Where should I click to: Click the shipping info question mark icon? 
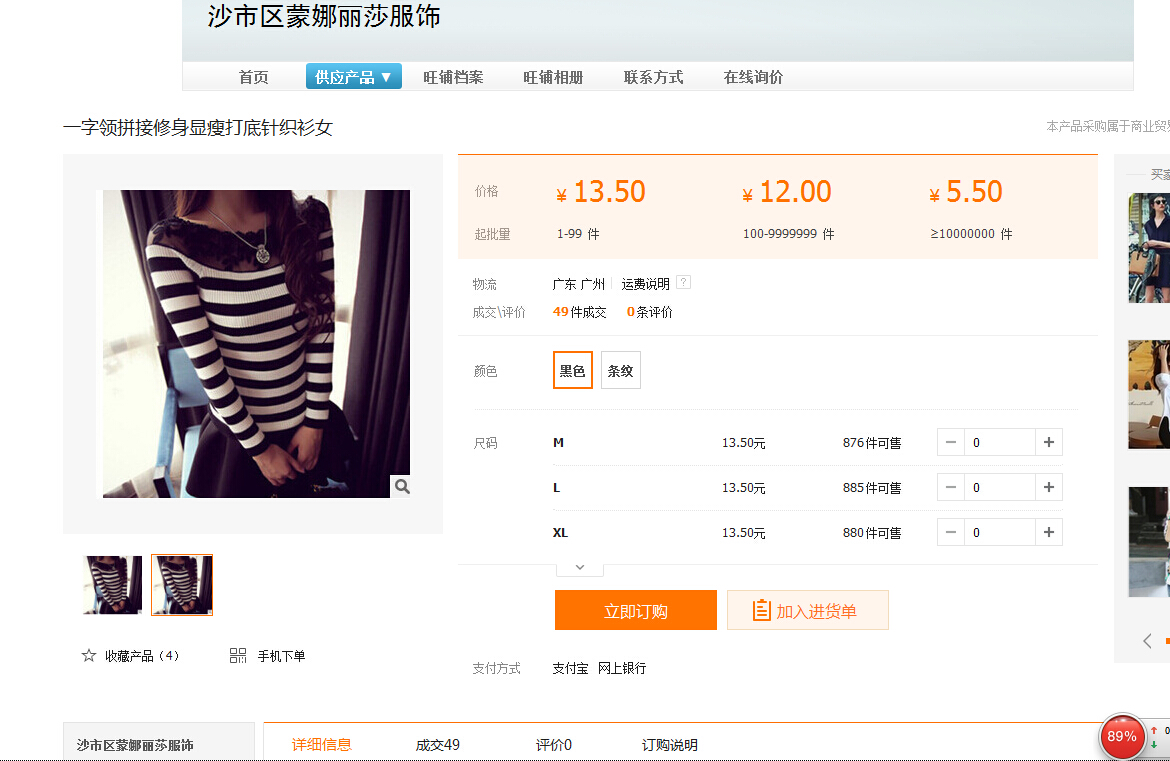tap(683, 283)
